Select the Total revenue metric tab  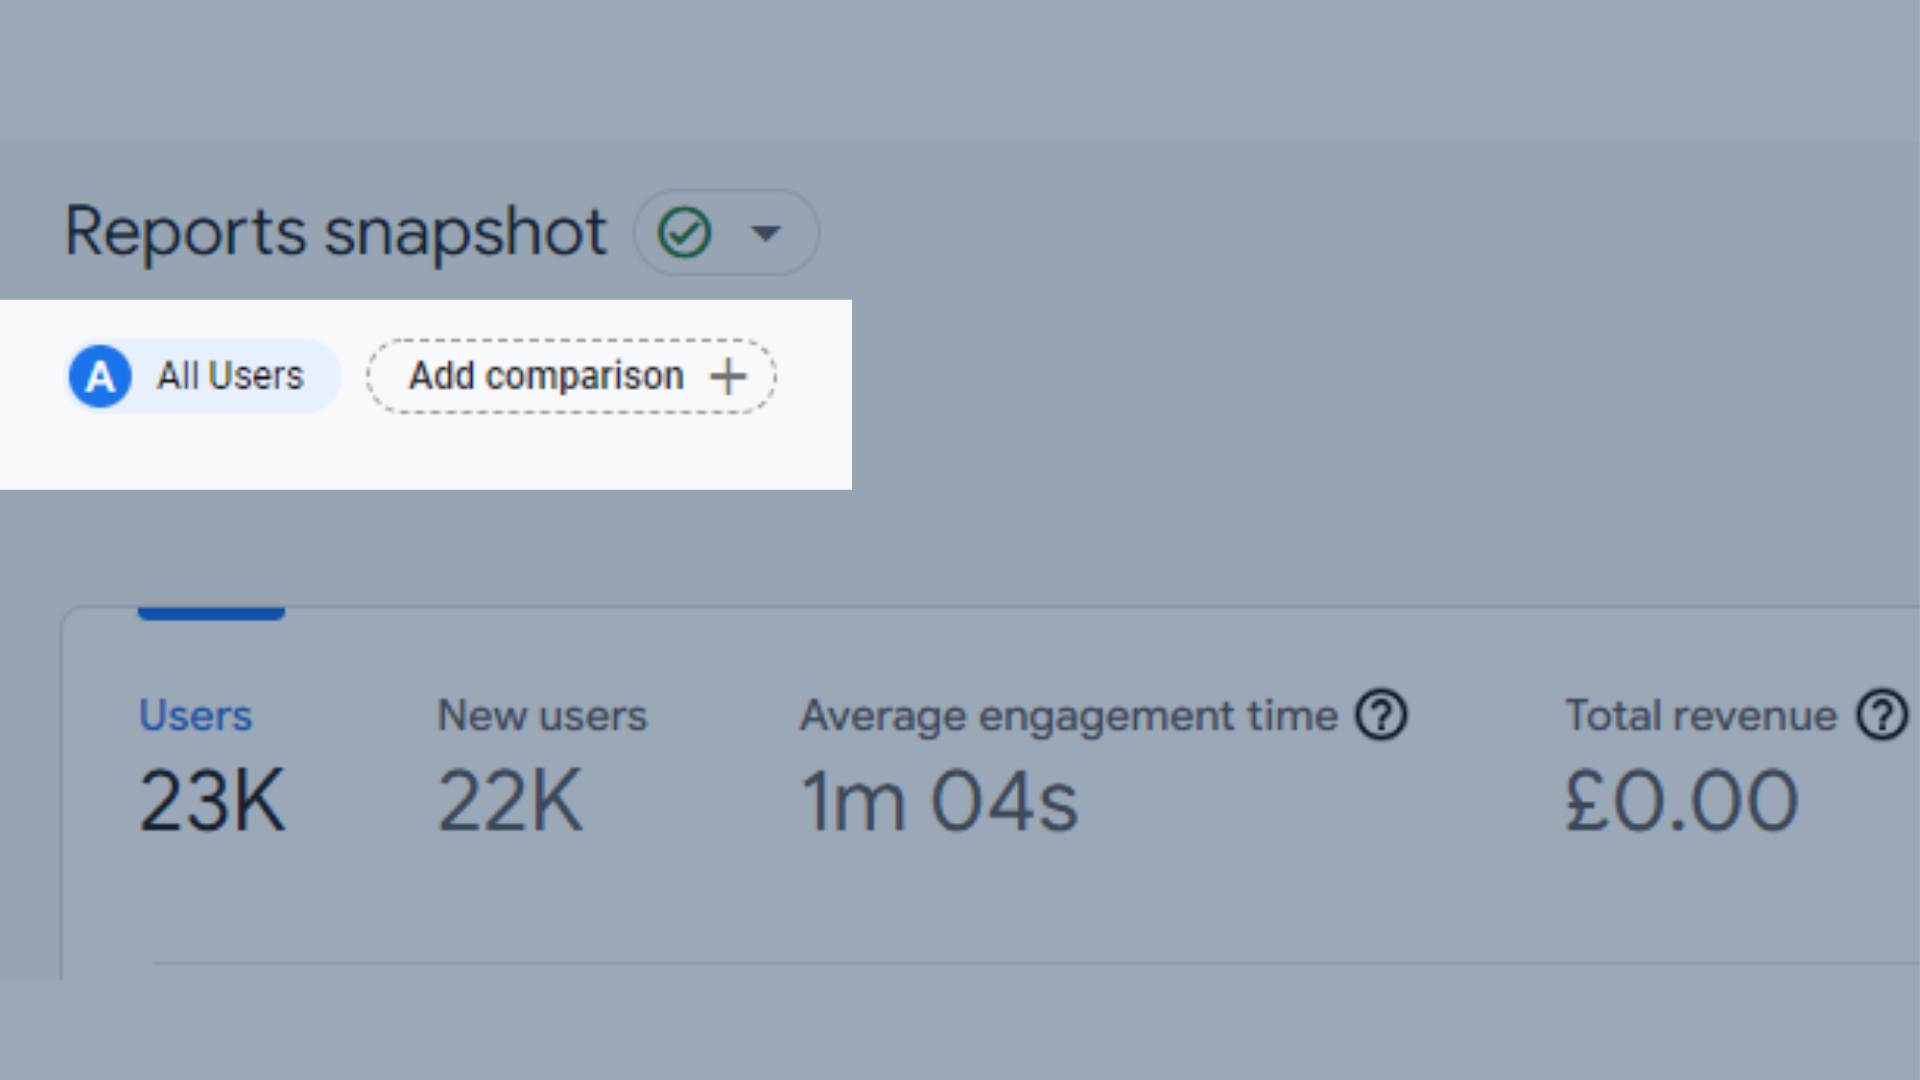point(1700,716)
